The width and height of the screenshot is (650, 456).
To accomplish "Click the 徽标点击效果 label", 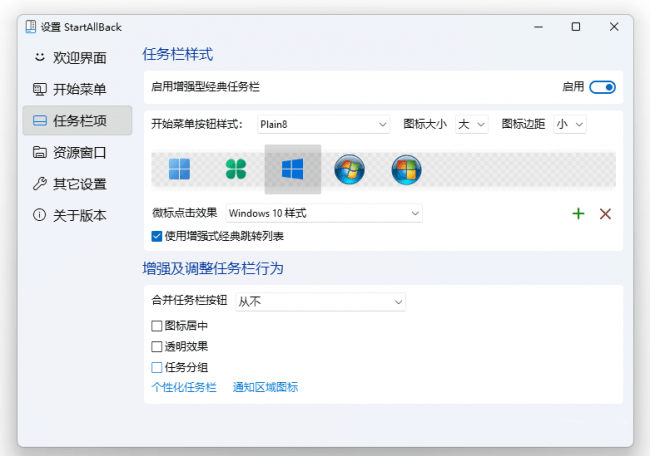I will point(184,213).
